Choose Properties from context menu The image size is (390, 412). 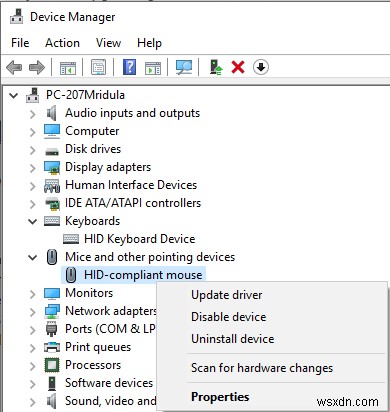pyautogui.click(x=220, y=397)
